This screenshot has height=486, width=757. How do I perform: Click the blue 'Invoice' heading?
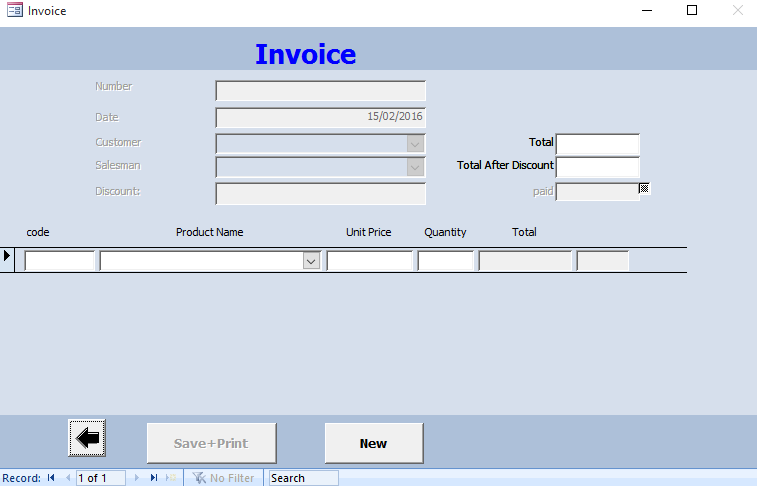pos(306,54)
